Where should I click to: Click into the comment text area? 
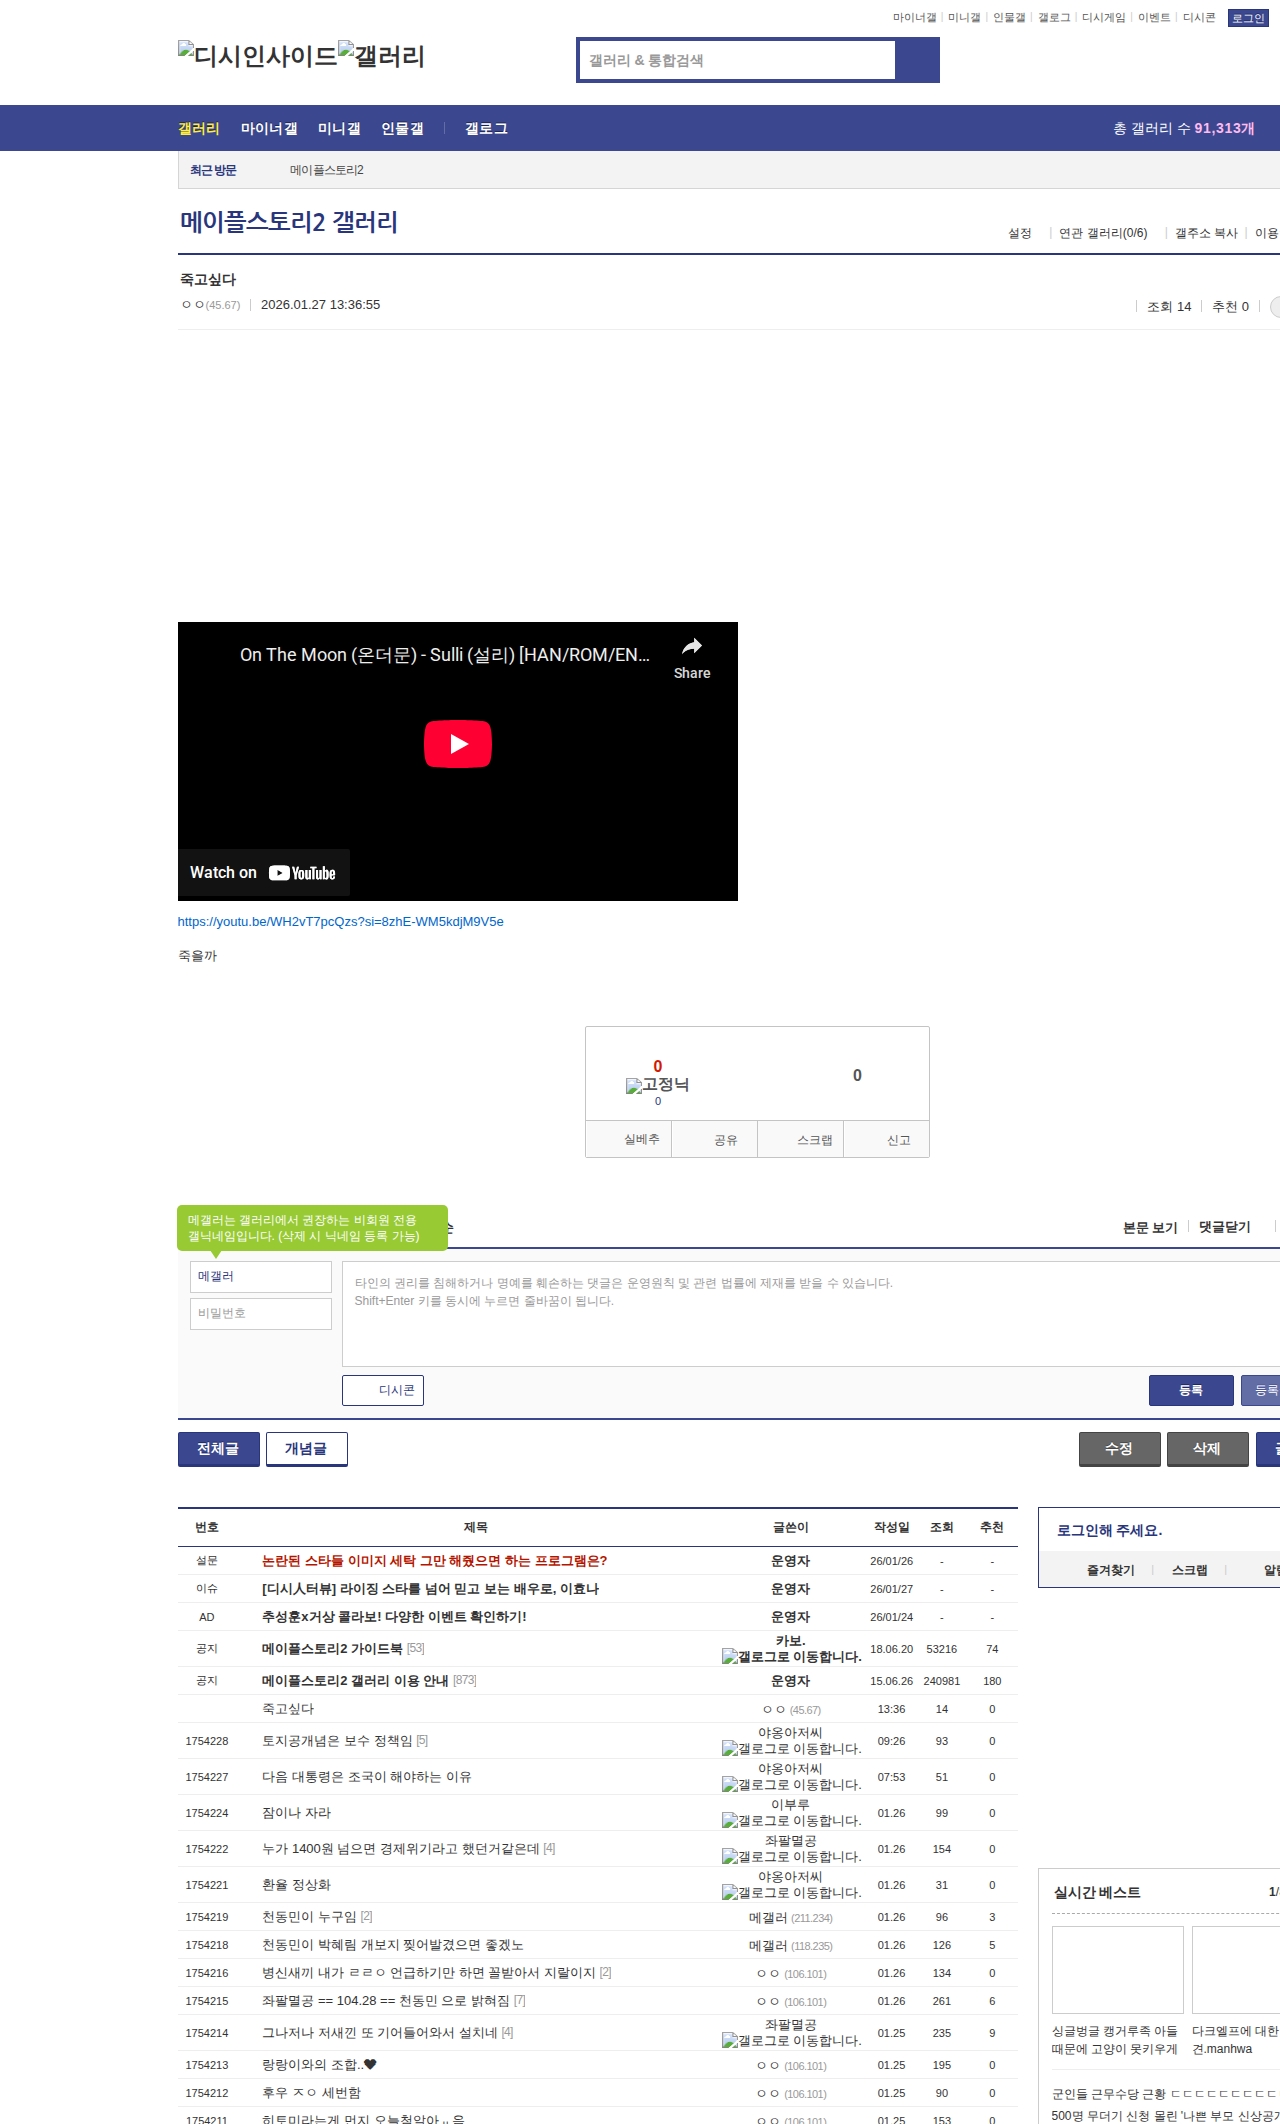point(811,1314)
